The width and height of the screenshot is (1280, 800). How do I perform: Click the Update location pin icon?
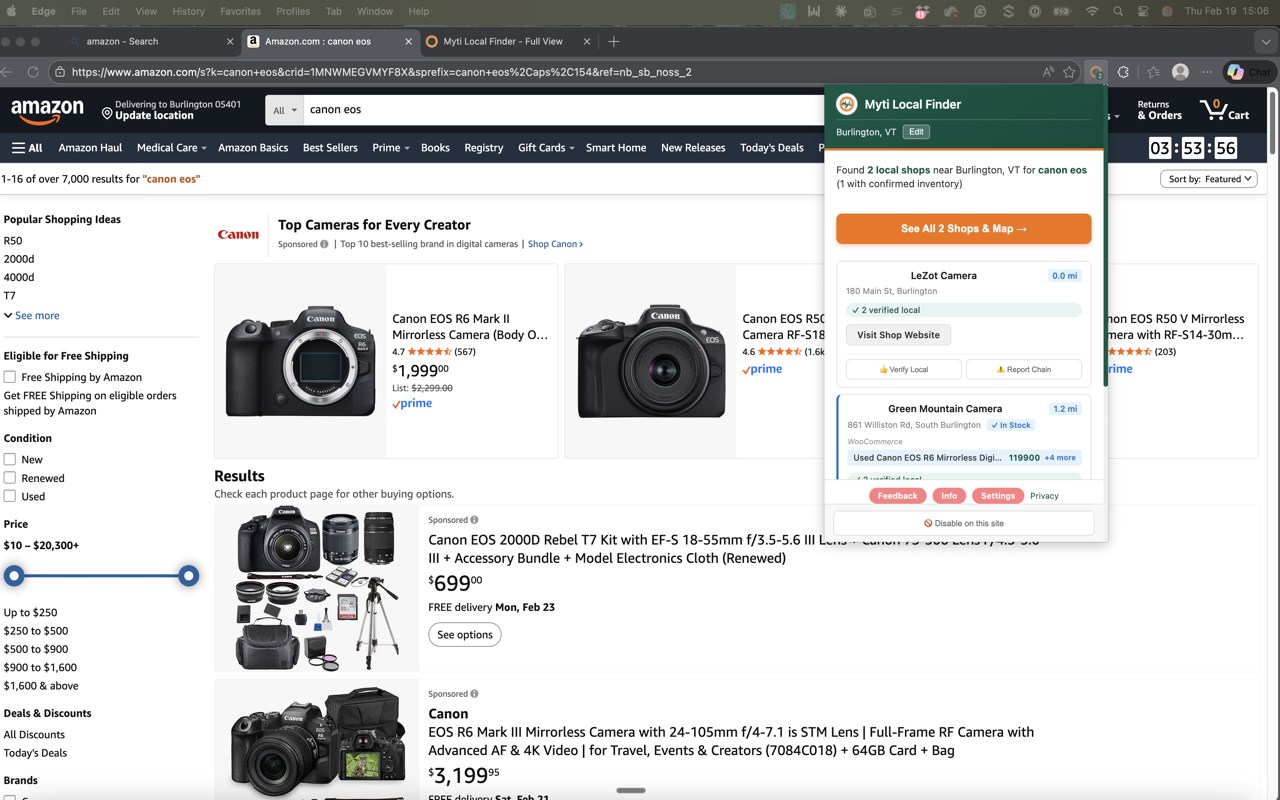click(x=107, y=114)
